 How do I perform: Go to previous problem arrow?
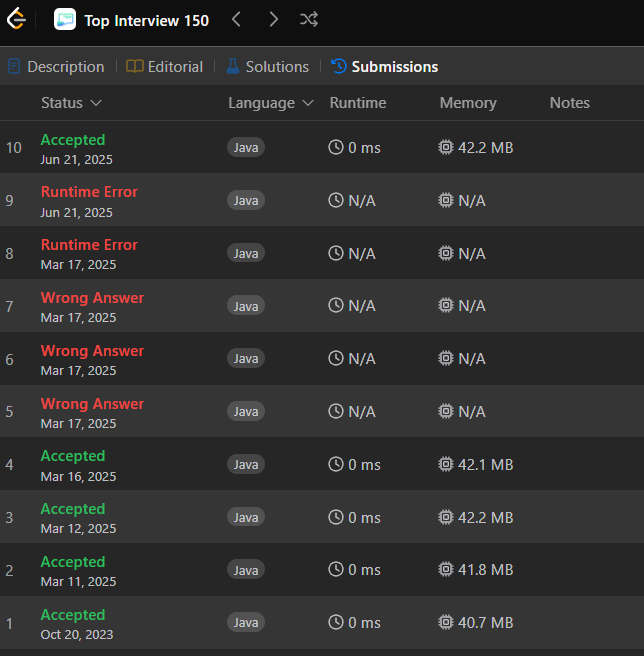(x=236, y=19)
